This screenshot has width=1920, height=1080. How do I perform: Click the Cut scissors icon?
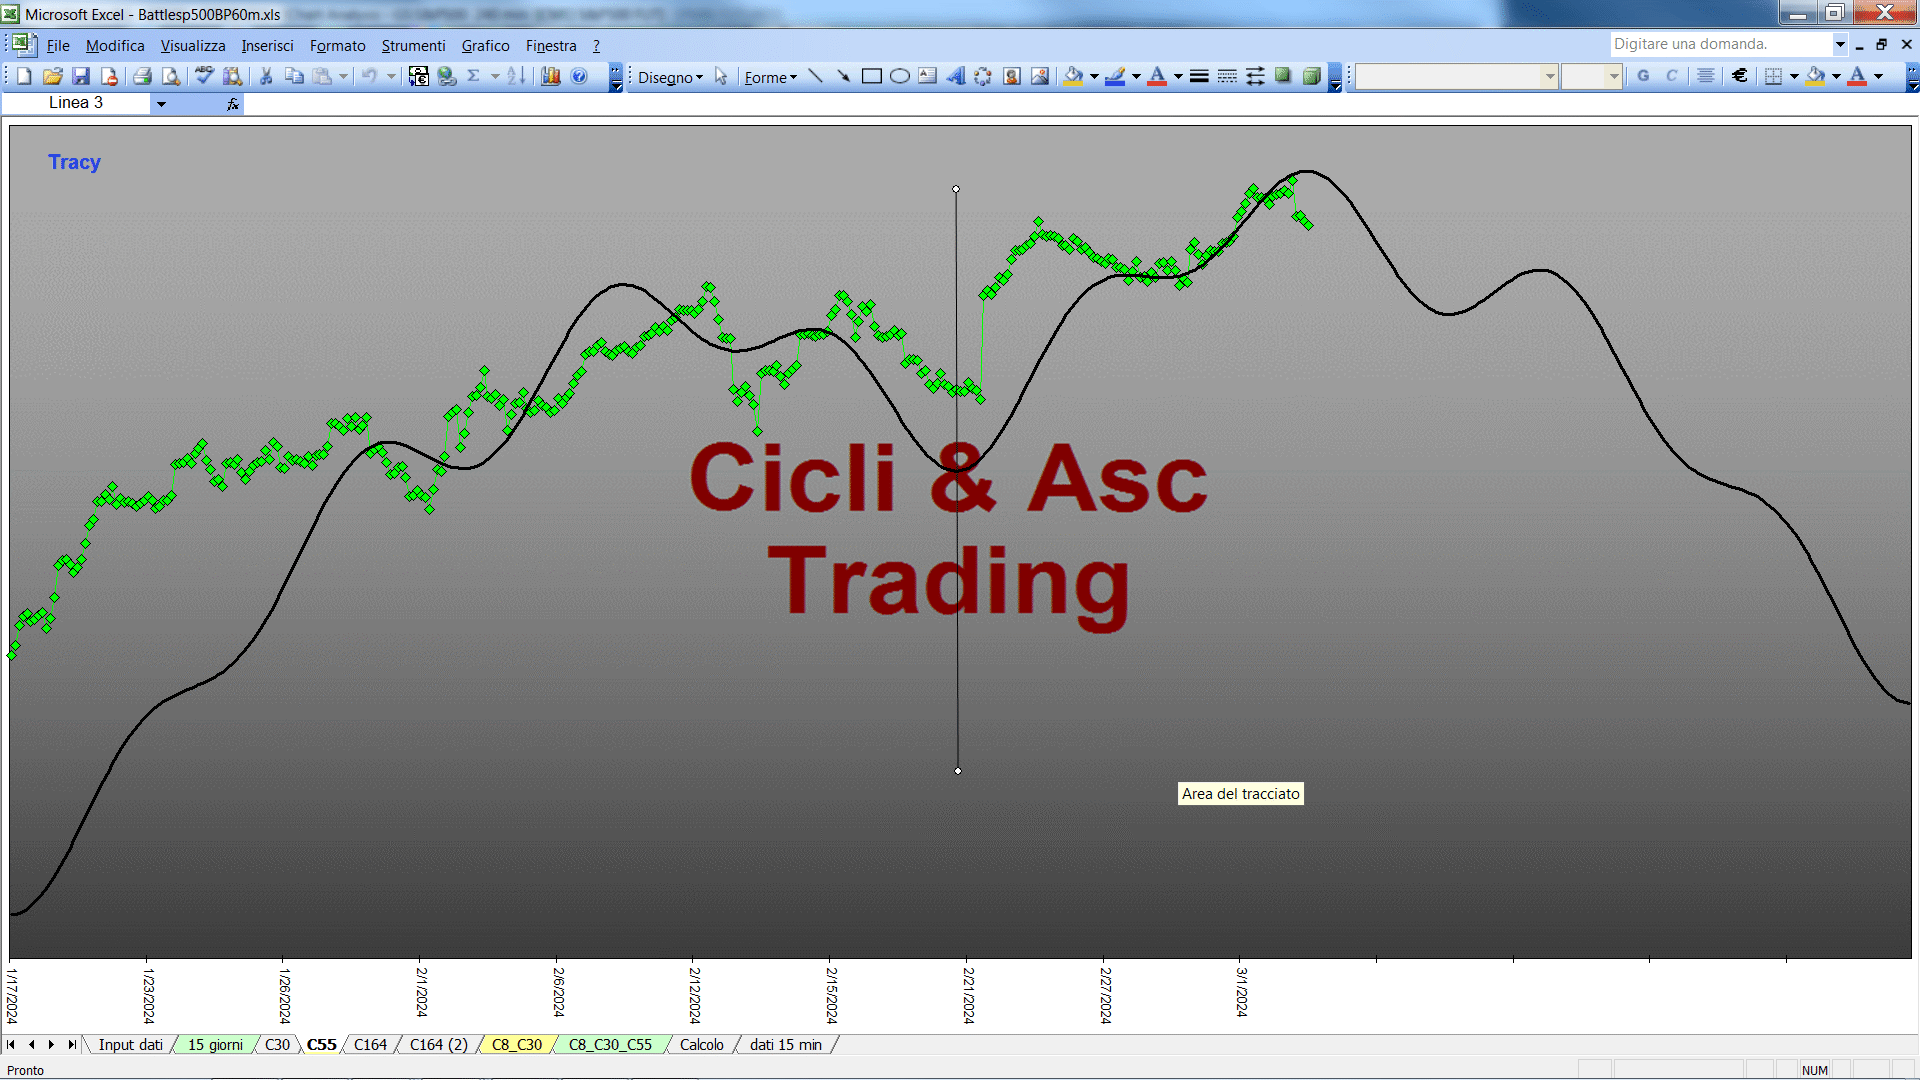pos(266,76)
